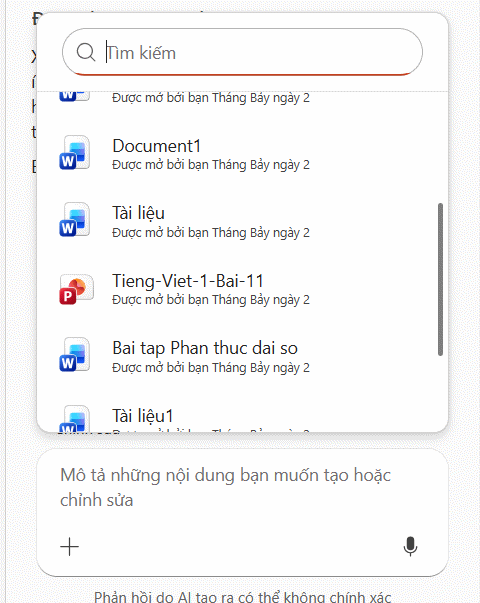The height and width of the screenshot is (603, 480).
Task: Click PowerPoint icon beside Tieng-Viet-1-Bai-11
Action: pos(76,289)
